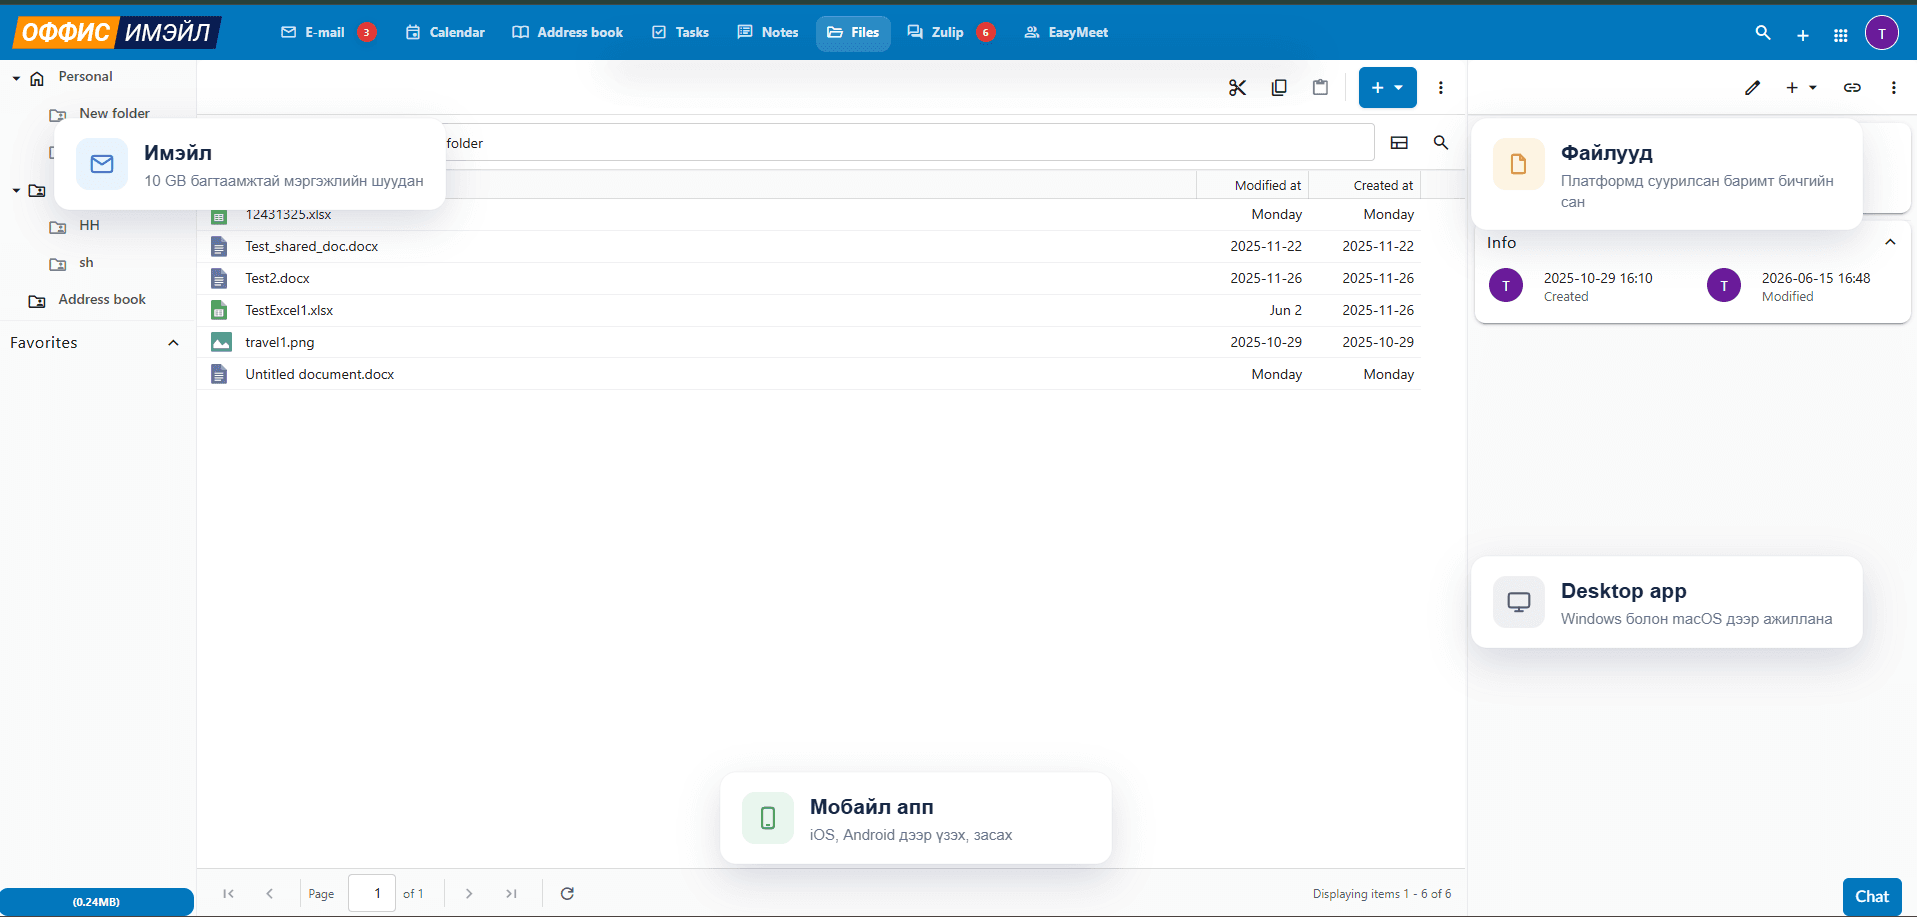Viewport: 1917px width, 917px height.
Task: Collapse the Personal tree node
Action: (x=16, y=78)
